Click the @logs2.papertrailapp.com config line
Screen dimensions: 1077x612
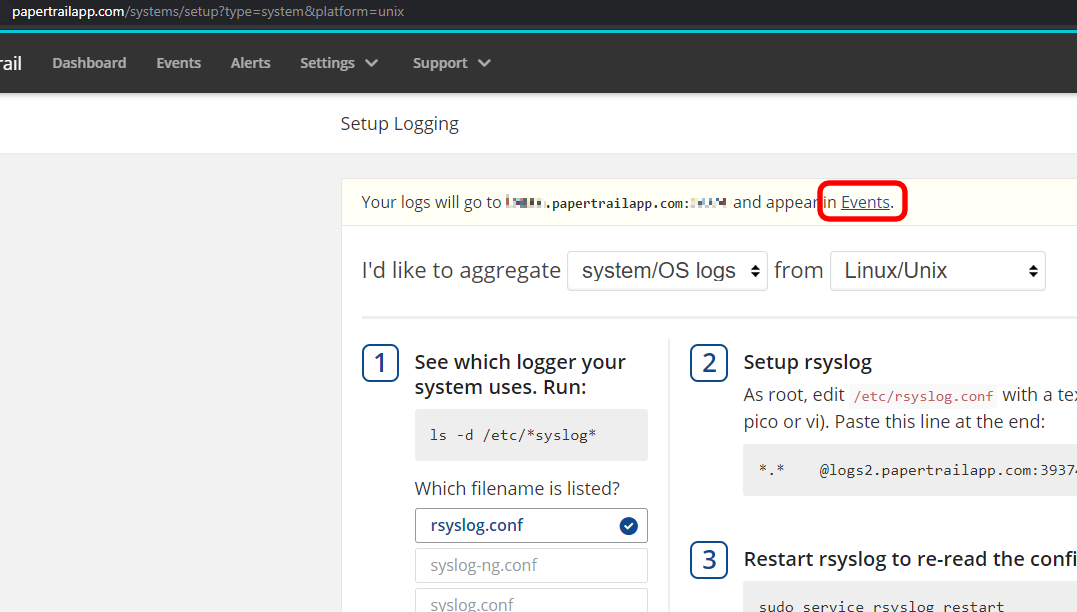(910, 470)
